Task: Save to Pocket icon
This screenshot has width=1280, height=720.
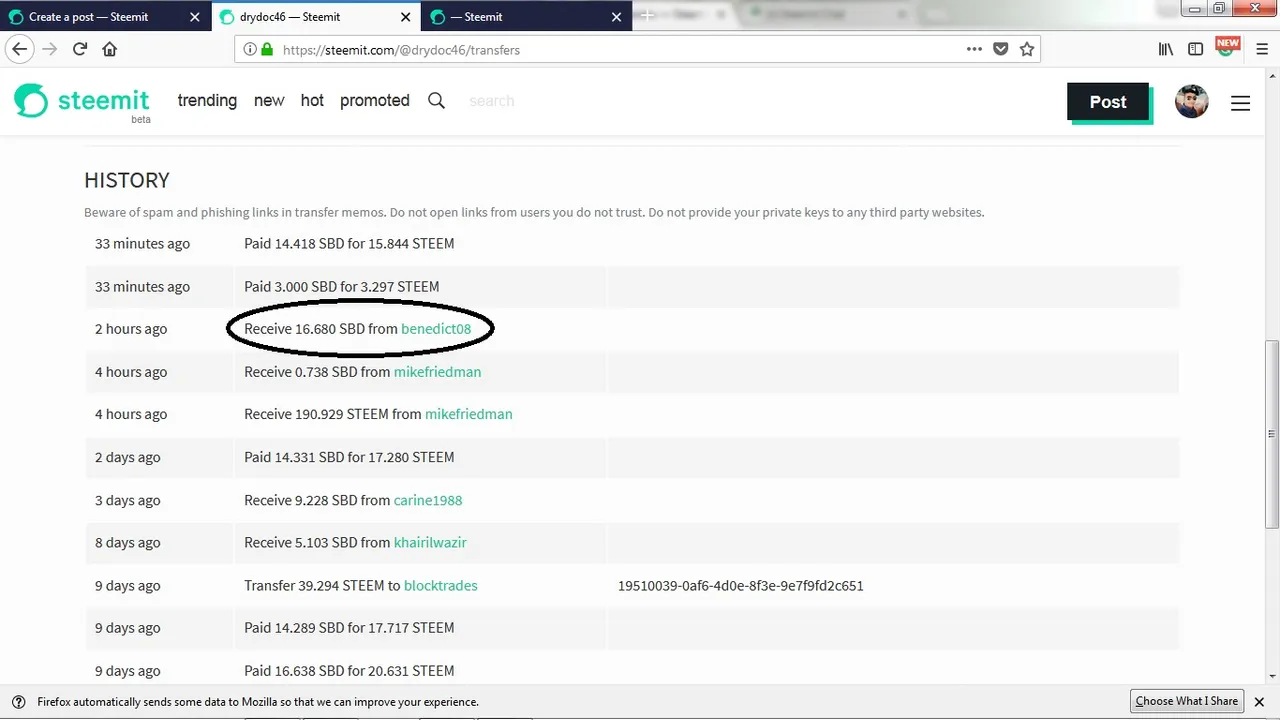Action: (1000, 49)
